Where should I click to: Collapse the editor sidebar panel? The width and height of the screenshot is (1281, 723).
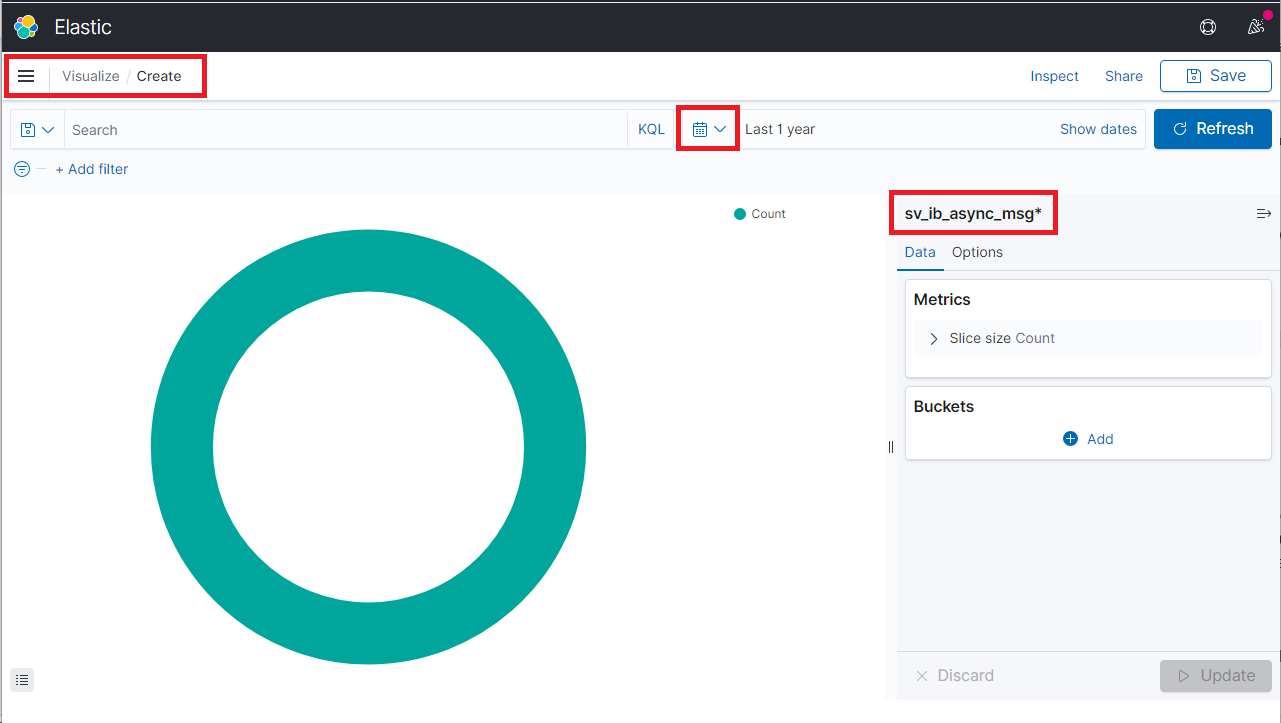[1263, 214]
